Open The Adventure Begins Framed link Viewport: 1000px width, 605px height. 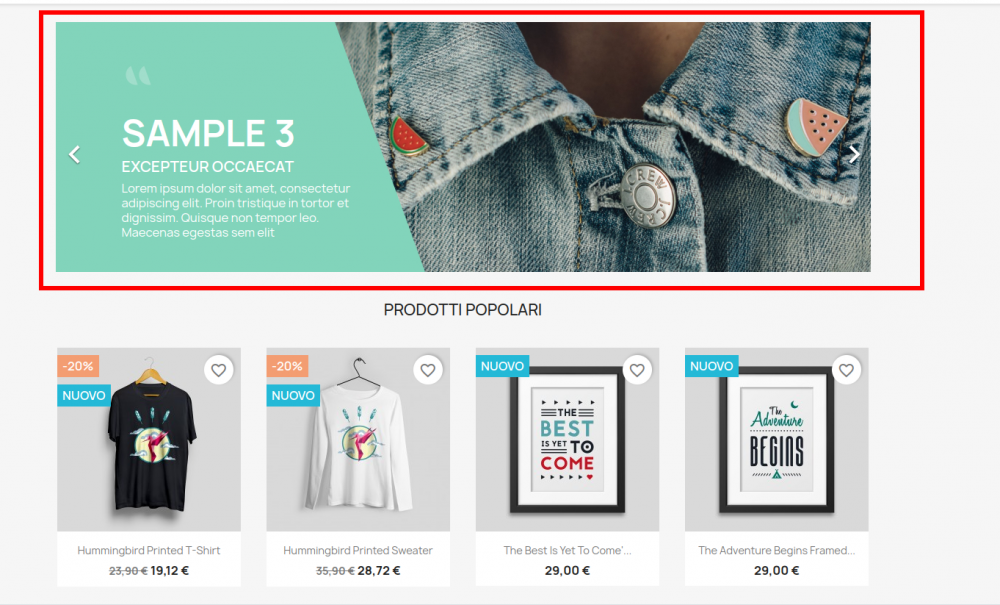(x=776, y=550)
